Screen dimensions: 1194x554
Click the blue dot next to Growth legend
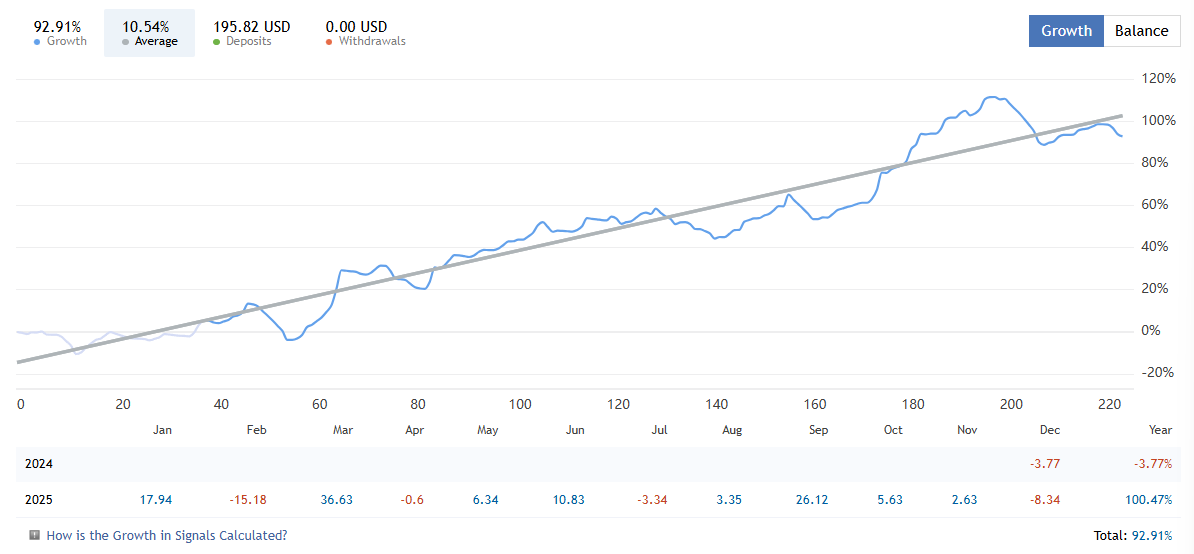pos(37,42)
